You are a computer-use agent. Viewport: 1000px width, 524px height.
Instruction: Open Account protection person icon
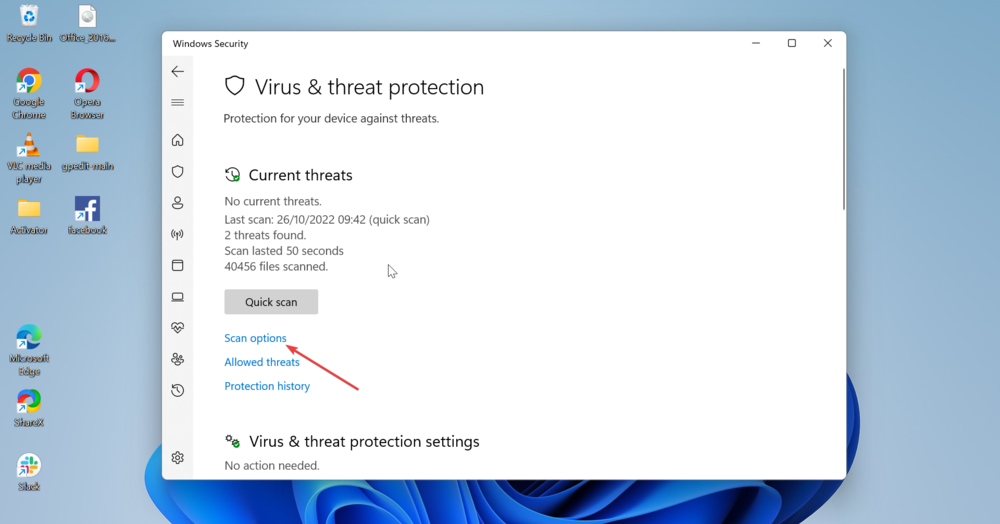point(177,203)
